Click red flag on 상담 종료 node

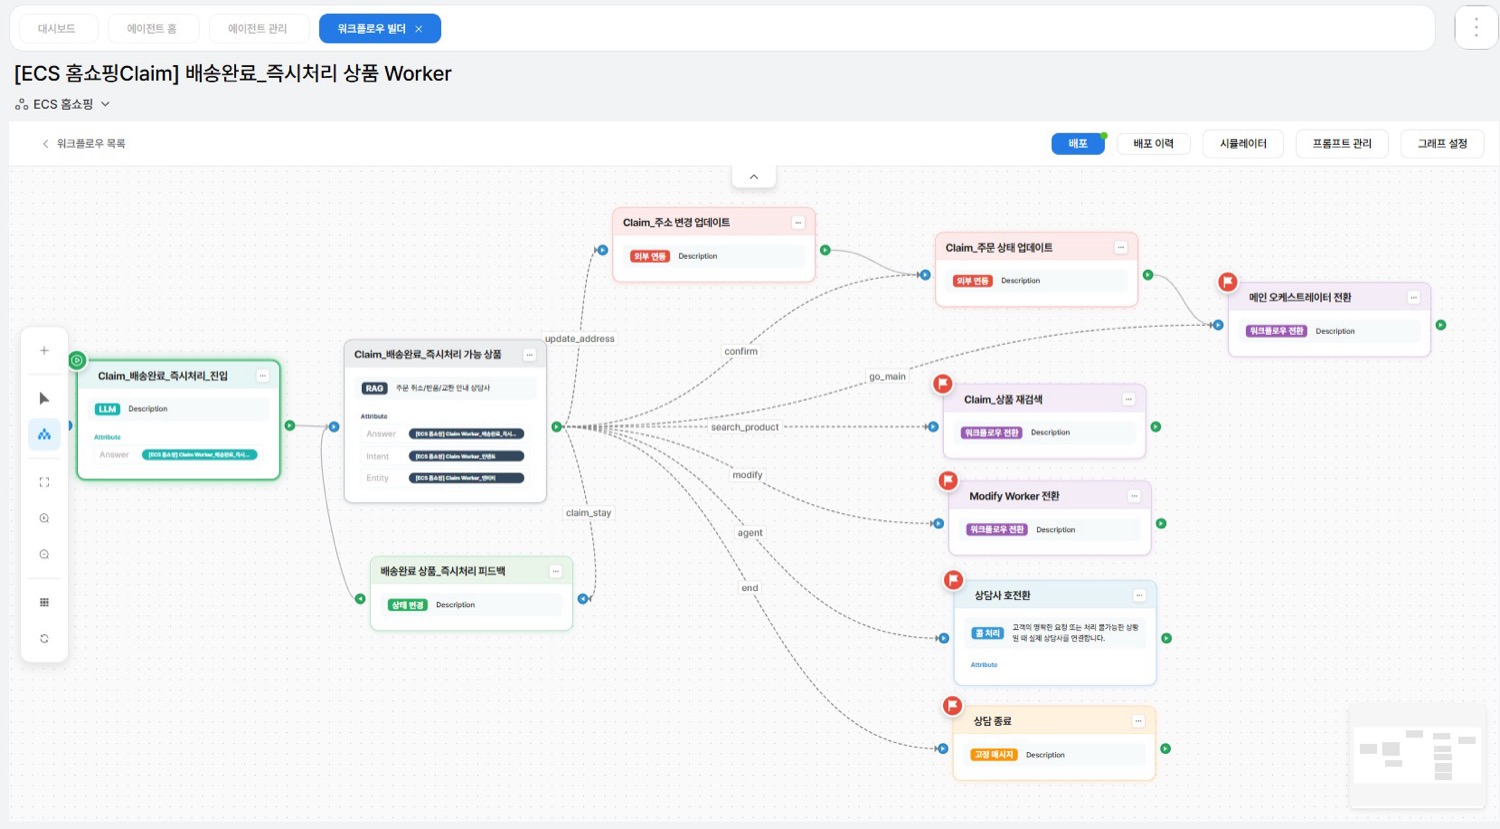(953, 706)
